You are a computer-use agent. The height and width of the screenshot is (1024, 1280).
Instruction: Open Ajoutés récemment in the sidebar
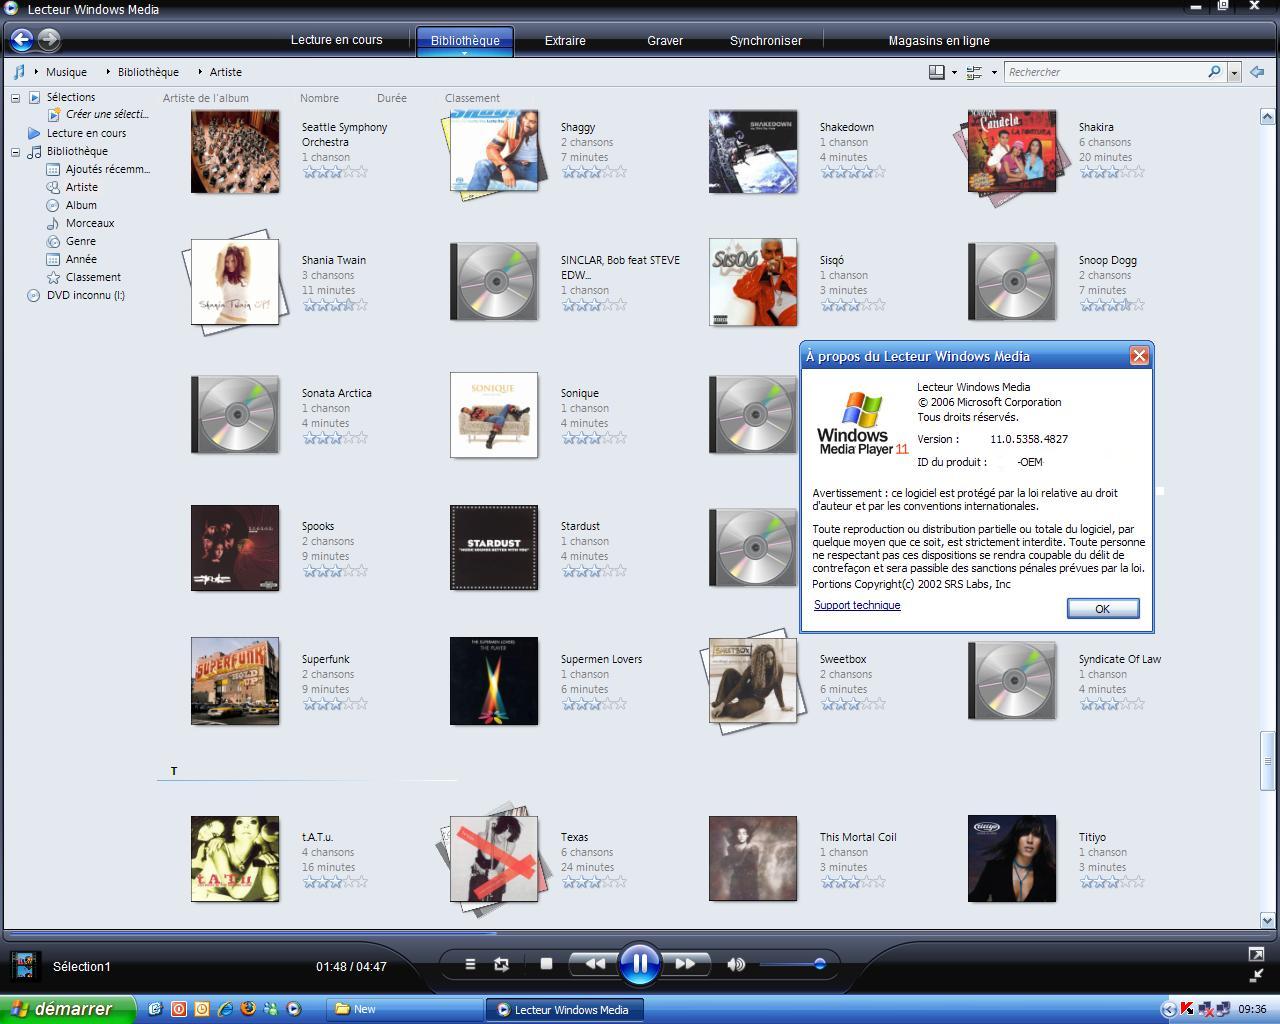click(x=107, y=169)
